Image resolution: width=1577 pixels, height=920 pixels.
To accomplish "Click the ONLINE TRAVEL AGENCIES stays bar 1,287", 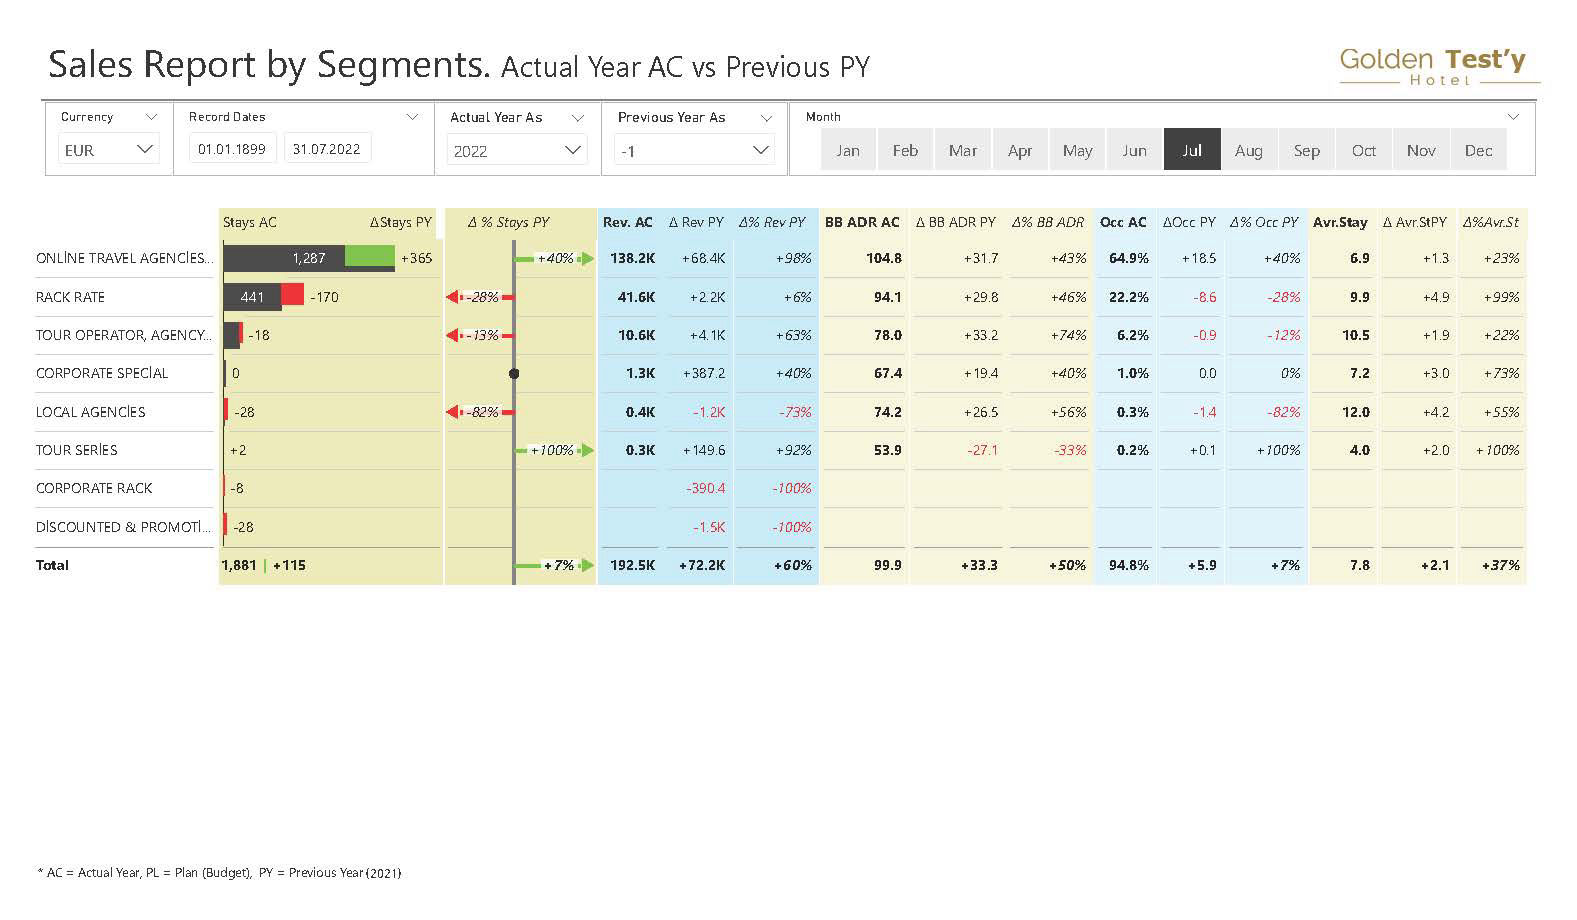I will (284, 258).
